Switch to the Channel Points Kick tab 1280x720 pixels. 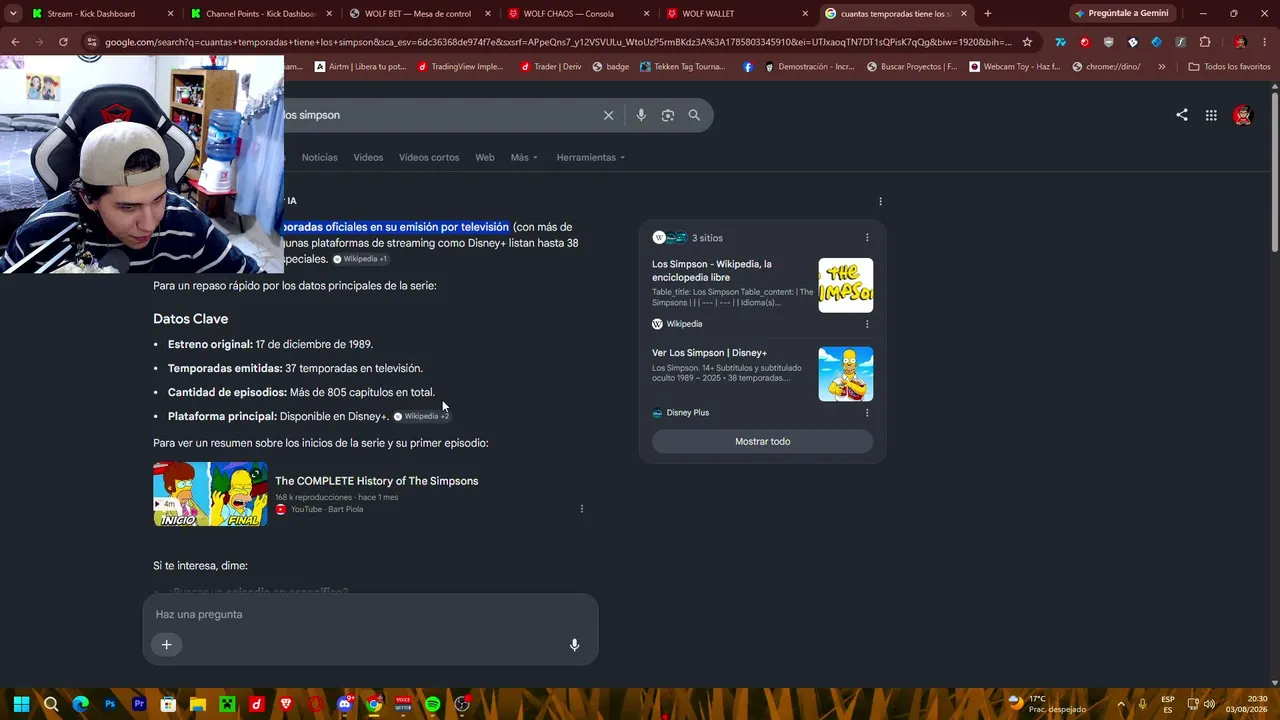(x=261, y=14)
